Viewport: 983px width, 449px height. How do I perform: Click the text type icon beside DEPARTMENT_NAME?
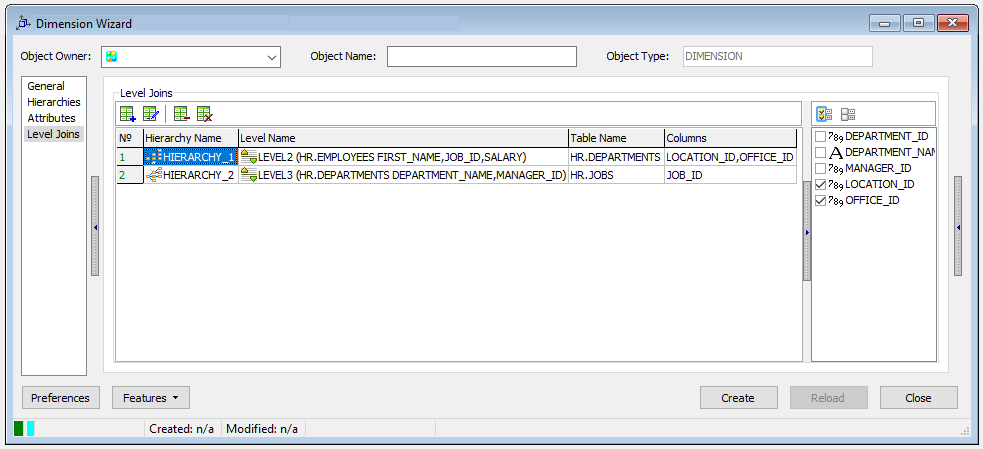[x=836, y=152]
